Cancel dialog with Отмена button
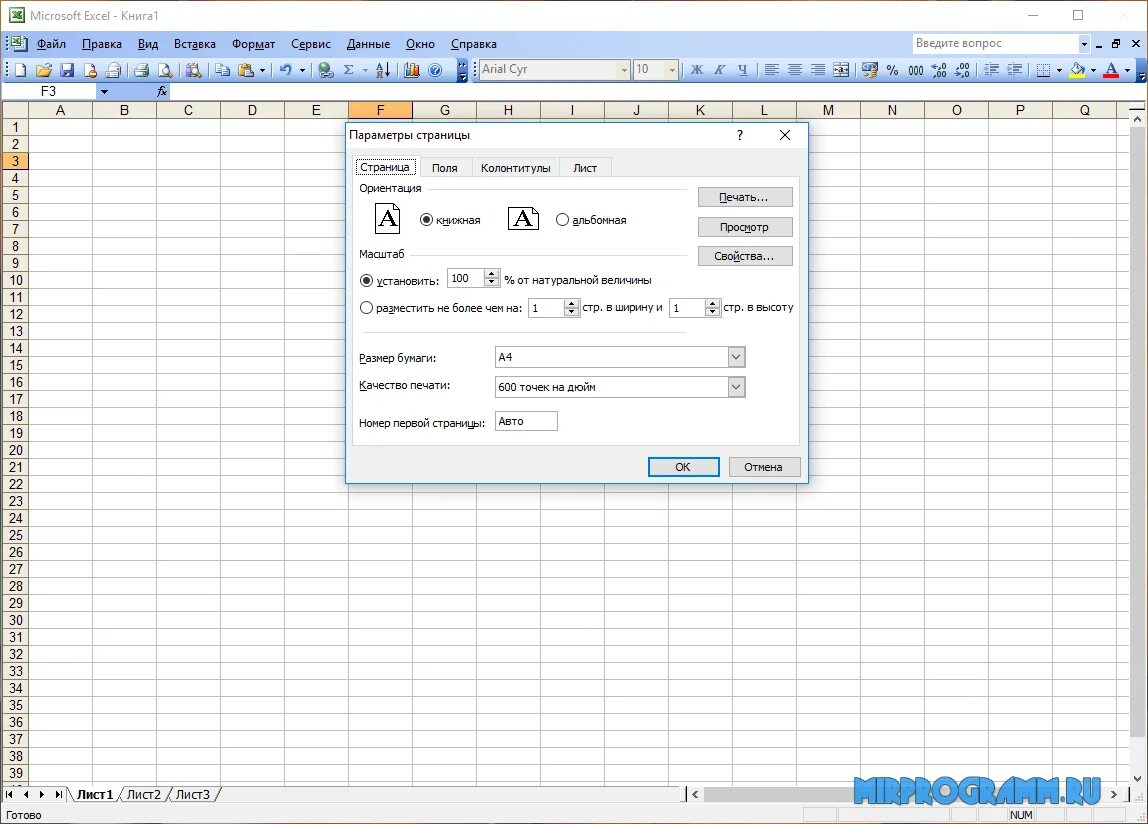 pos(764,467)
